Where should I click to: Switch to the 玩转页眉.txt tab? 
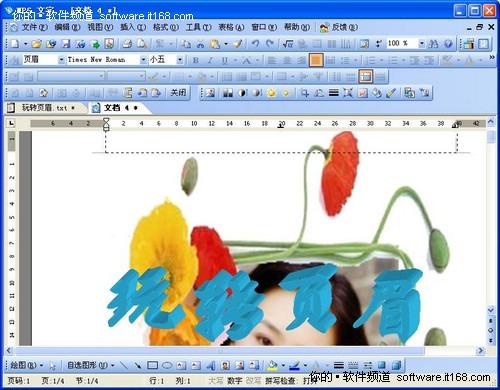point(44,108)
